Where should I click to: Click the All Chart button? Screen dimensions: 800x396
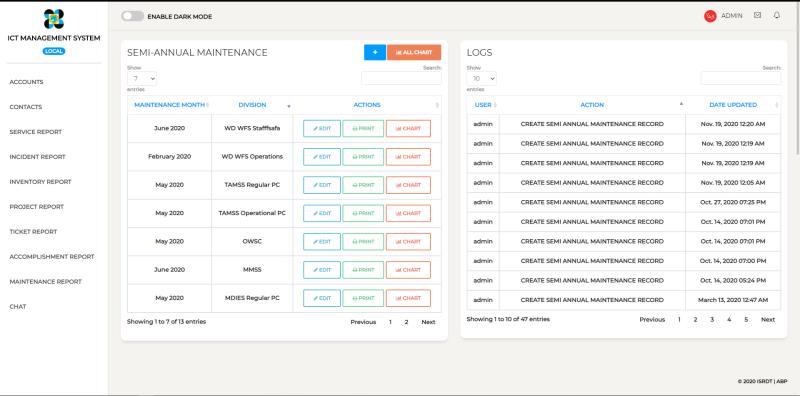tap(414, 53)
